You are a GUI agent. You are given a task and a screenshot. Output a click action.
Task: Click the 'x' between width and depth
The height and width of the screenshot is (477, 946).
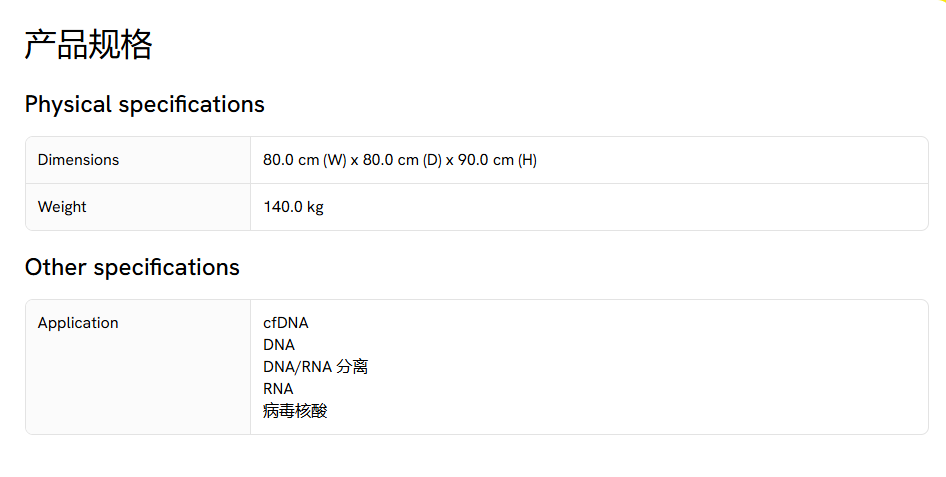click(355, 160)
